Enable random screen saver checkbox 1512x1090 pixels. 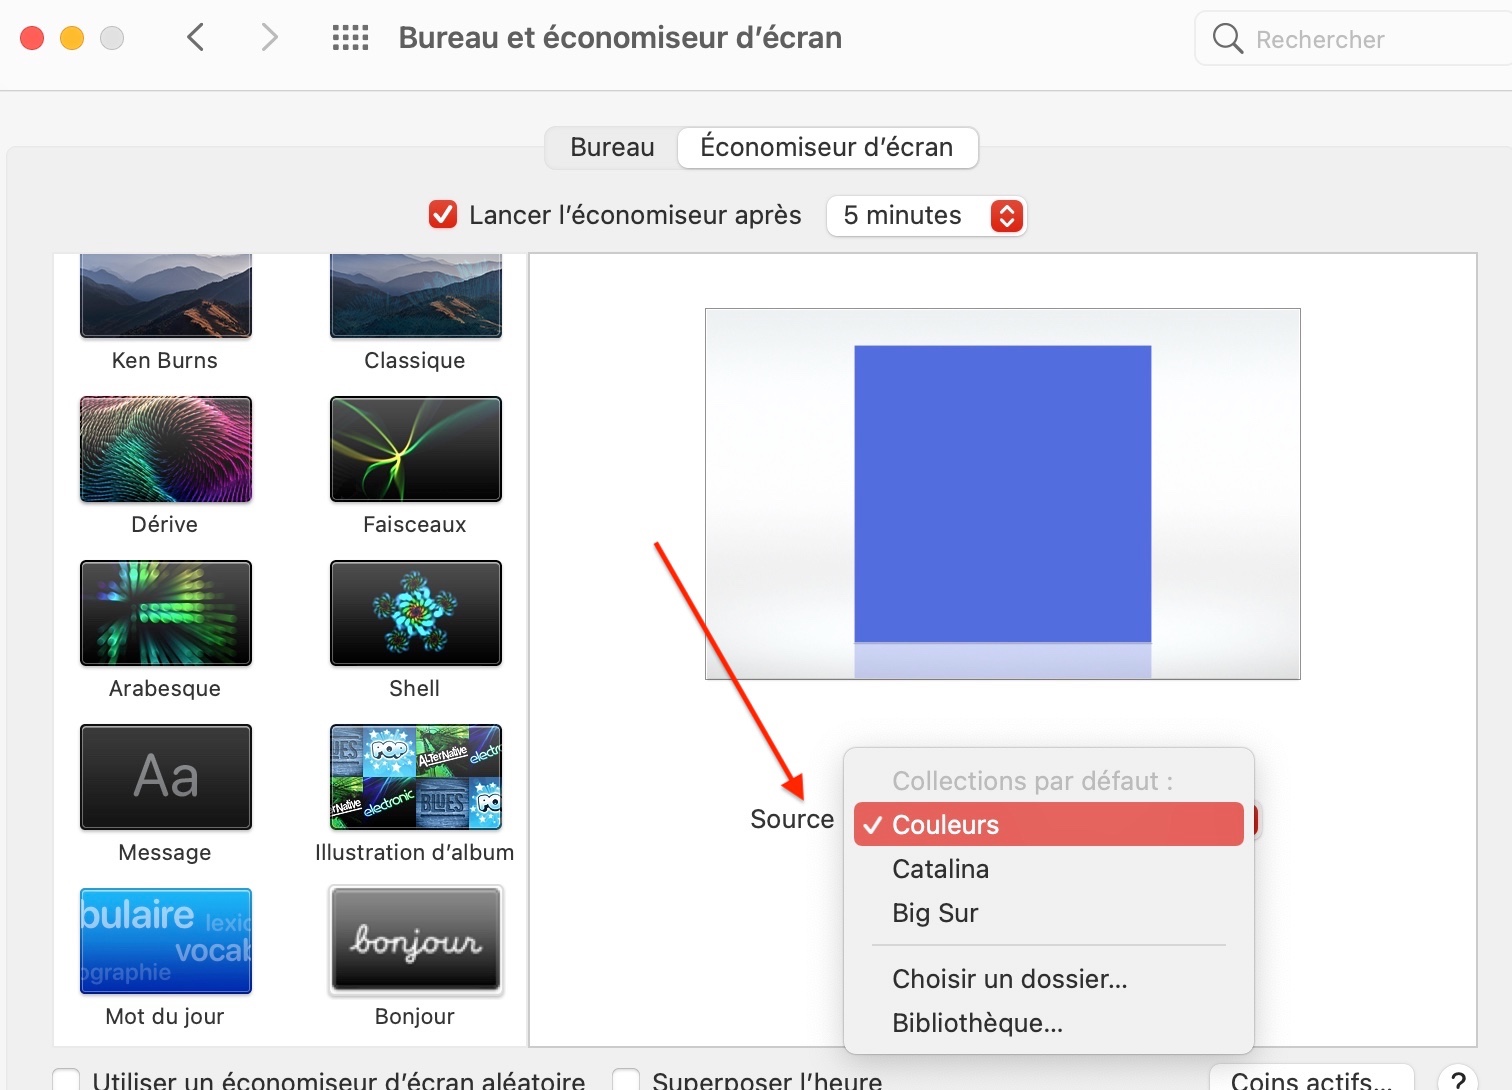pyautogui.click(x=66, y=1080)
